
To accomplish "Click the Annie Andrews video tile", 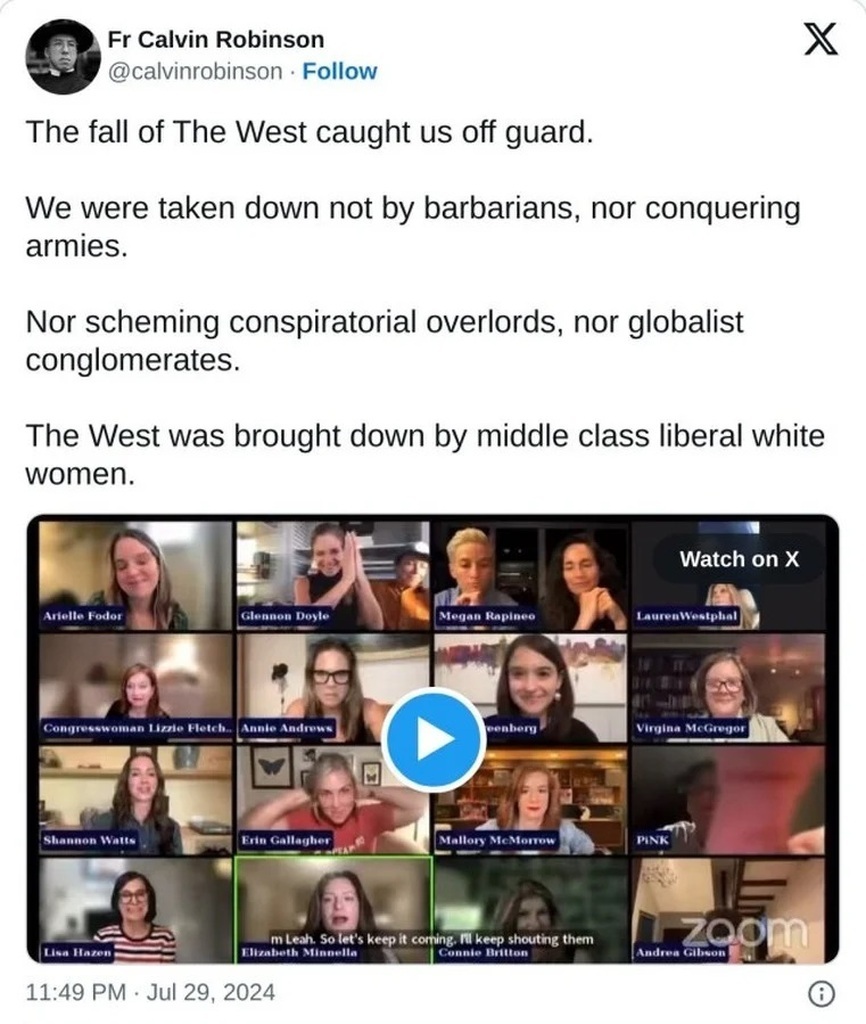I will coord(333,688).
